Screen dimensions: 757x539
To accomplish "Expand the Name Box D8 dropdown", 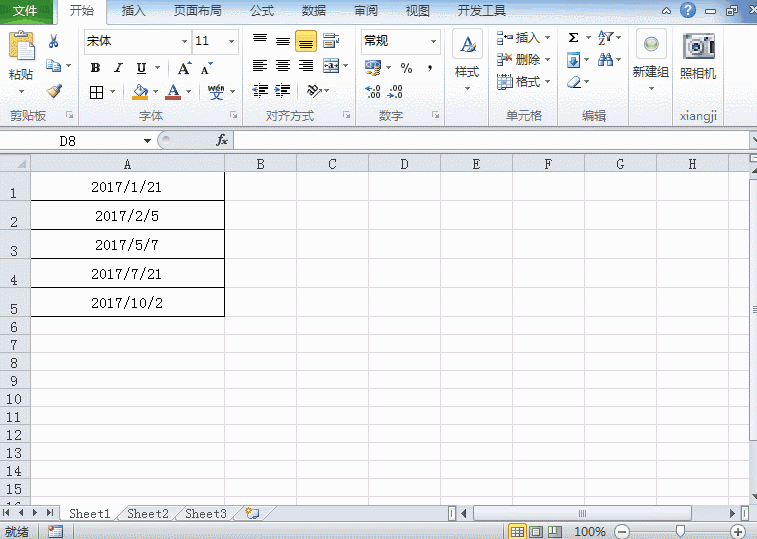I will [x=147, y=141].
